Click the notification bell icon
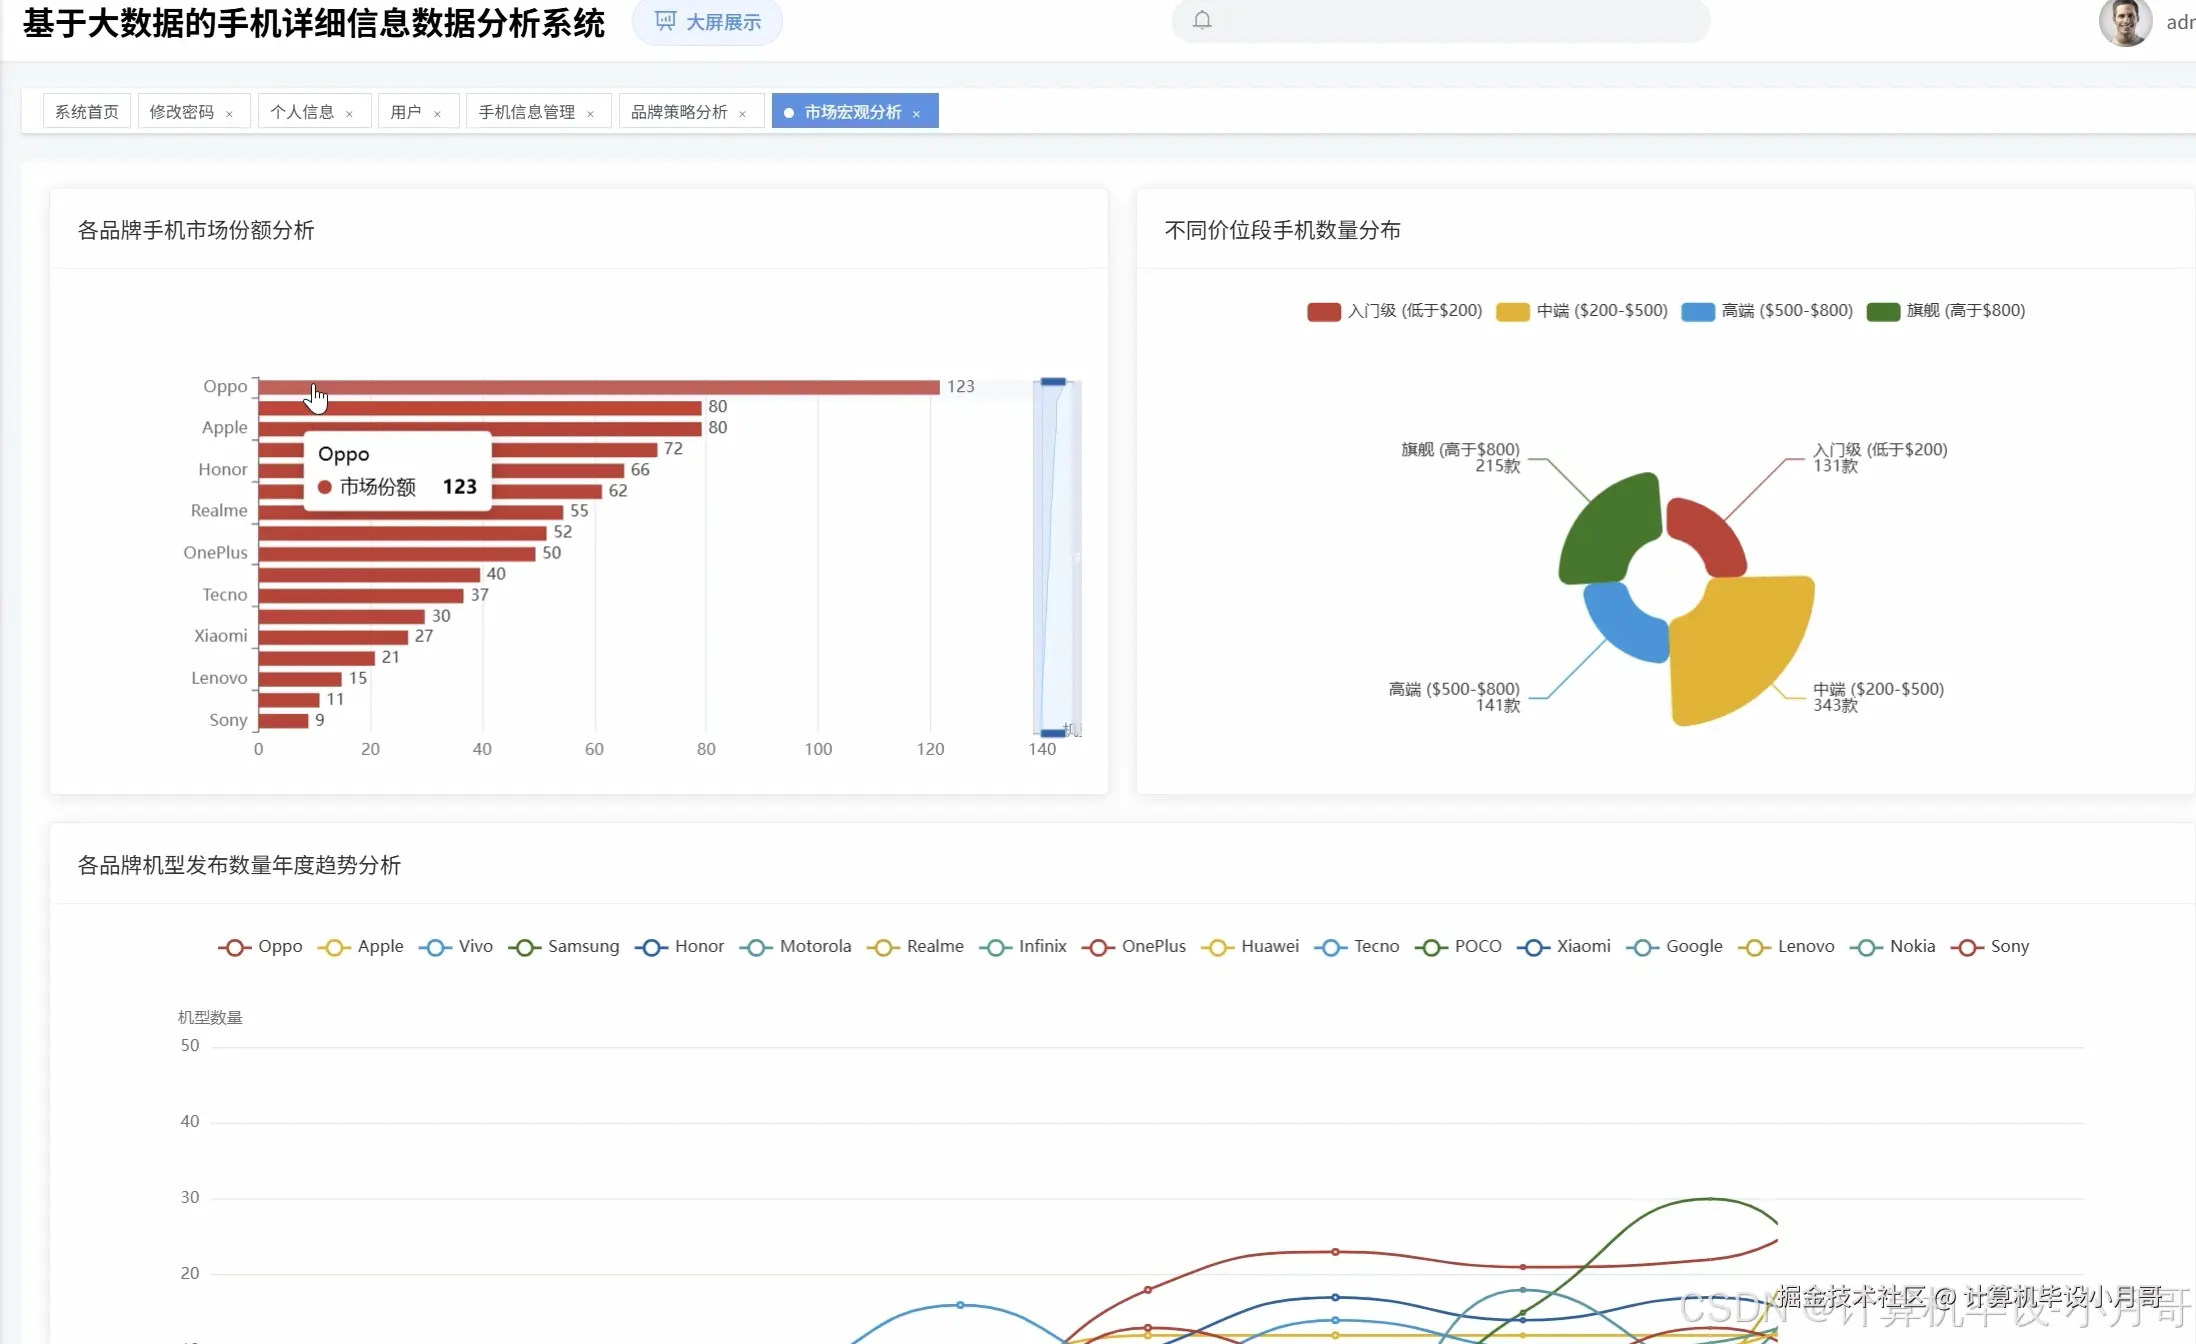The width and height of the screenshot is (2196, 1344). coord(1202,20)
